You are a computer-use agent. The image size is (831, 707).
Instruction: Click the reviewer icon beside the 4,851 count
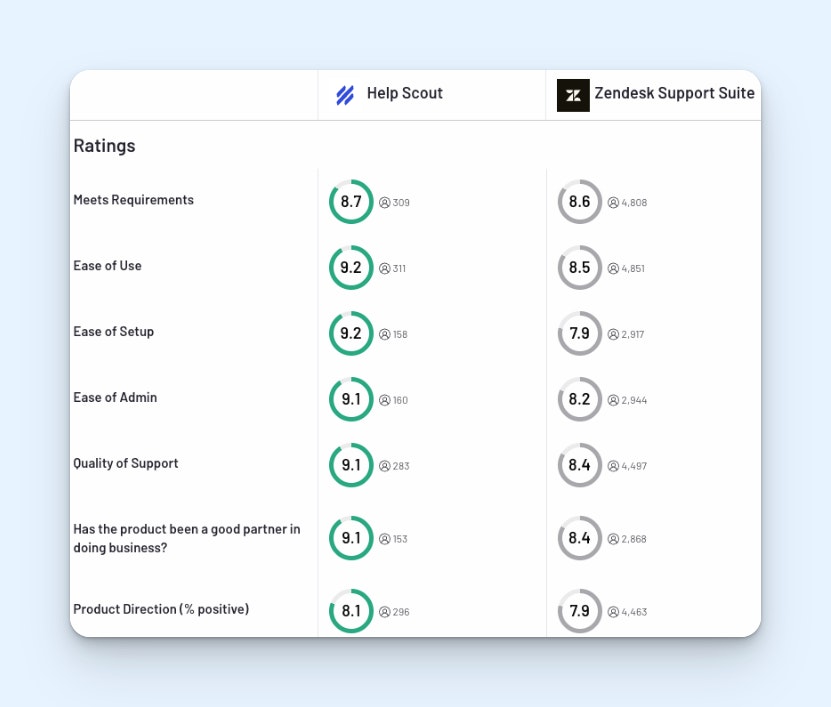click(613, 268)
